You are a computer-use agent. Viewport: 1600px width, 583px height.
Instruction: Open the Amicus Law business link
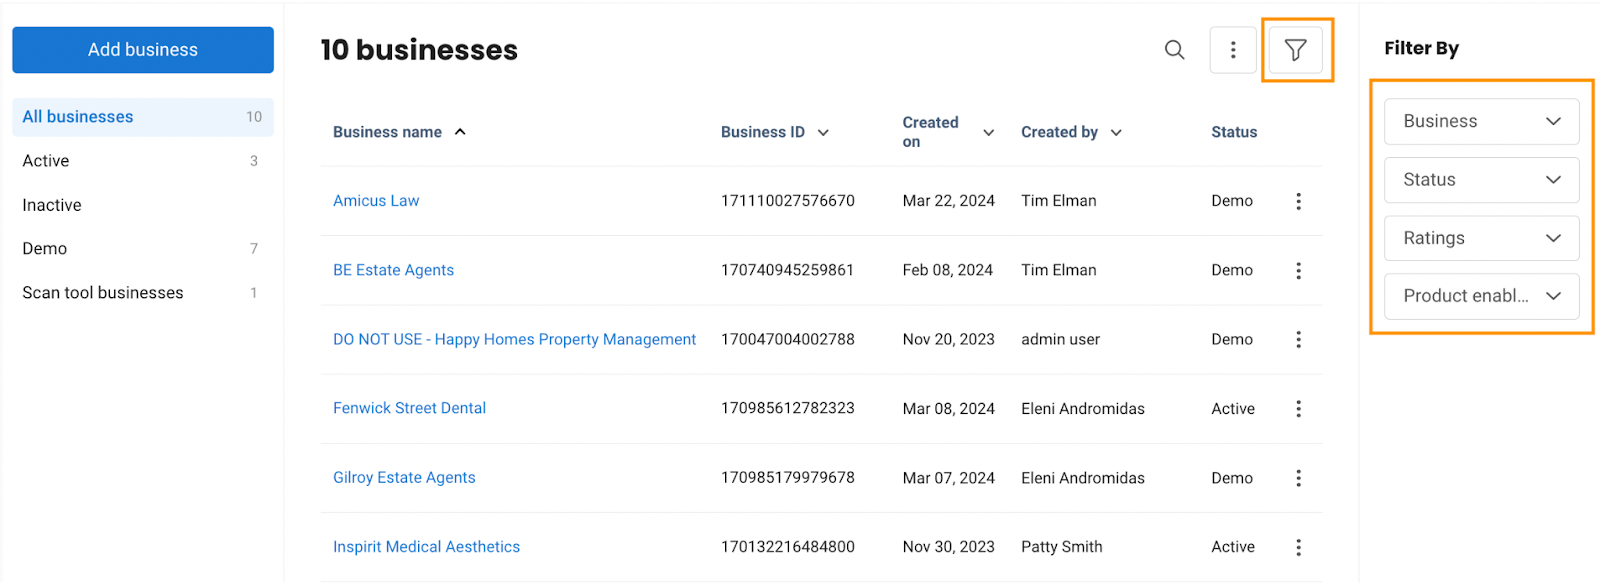[376, 201]
